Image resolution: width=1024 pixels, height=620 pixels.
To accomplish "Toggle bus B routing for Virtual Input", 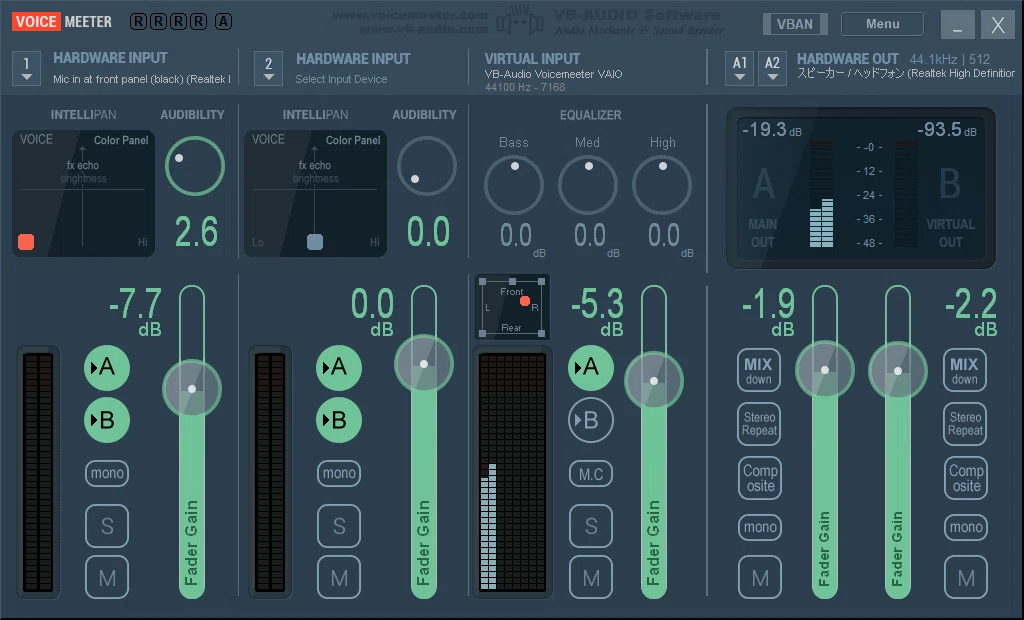I will 590,420.
